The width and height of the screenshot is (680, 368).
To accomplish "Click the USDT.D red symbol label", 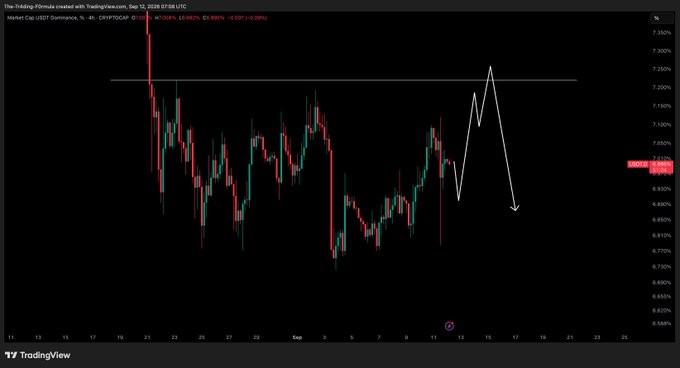I will point(638,164).
